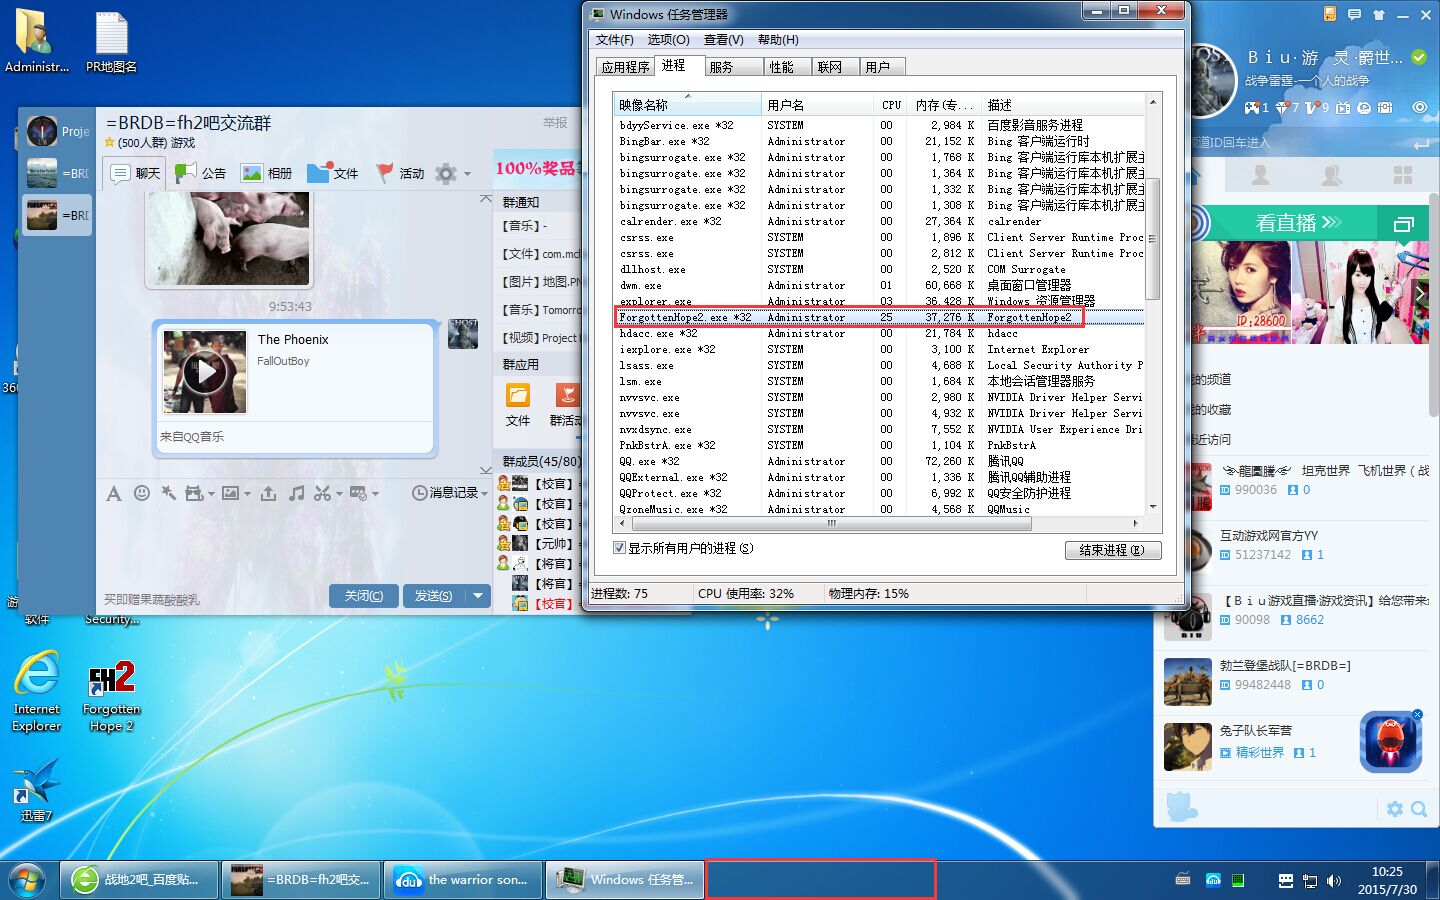
Task: Open the pig photo thumbnail in chat
Action: tap(228, 238)
